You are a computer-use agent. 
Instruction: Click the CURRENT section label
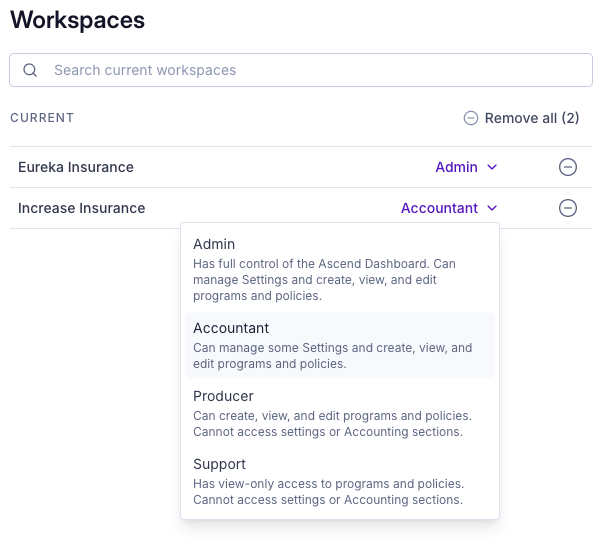[x=42, y=118]
